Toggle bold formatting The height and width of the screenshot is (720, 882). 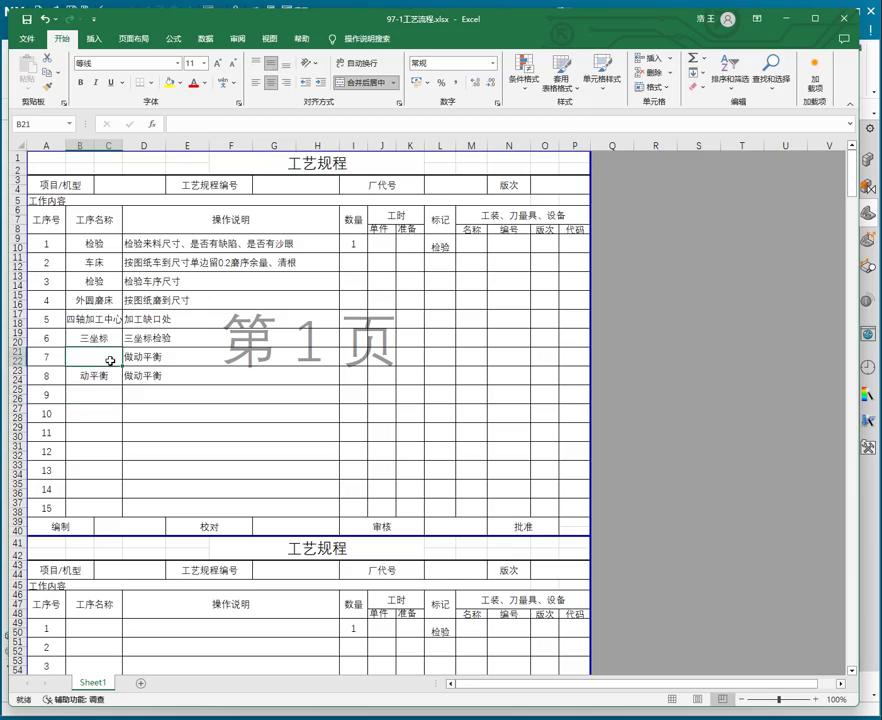coord(80,81)
